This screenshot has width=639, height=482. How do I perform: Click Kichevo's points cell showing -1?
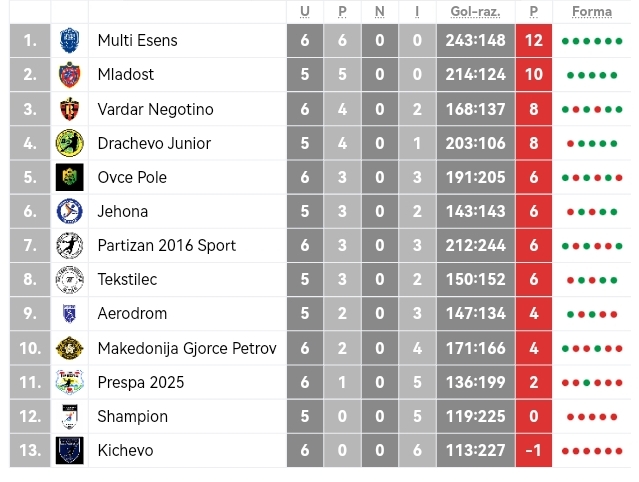(x=533, y=450)
